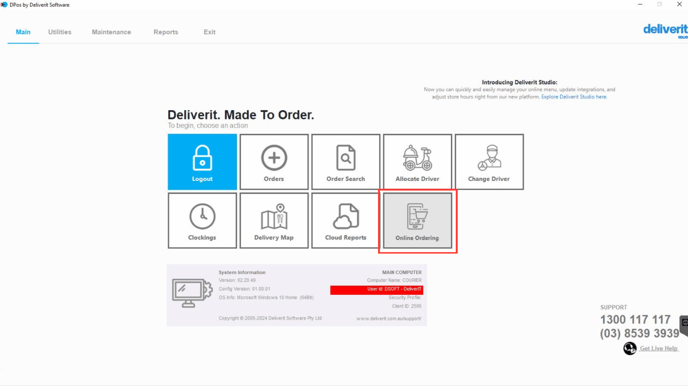
Task: Click the Introducing Deliverit Studio heading
Action: tap(520, 82)
